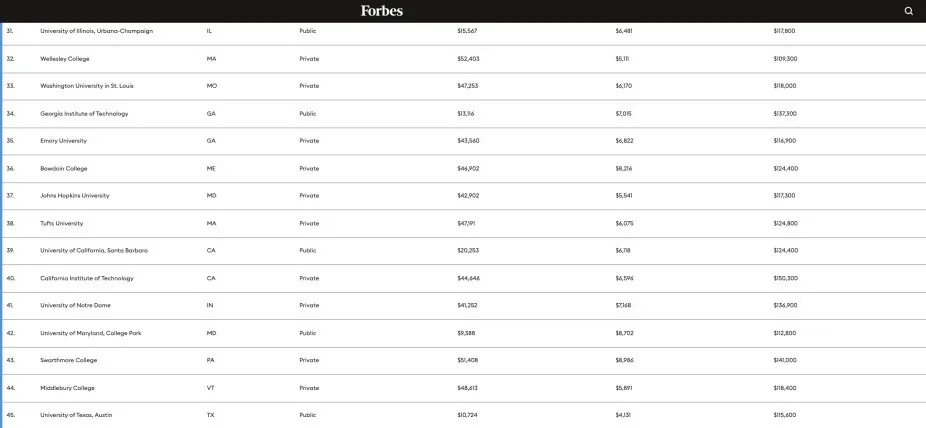Open Bowdoin College entry

tap(64, 168)
